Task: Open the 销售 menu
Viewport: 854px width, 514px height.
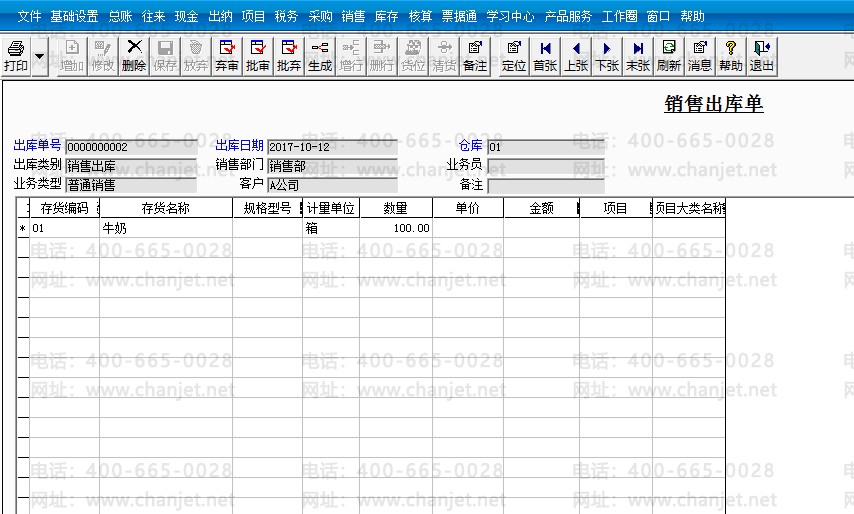Action: click(353, 16)
